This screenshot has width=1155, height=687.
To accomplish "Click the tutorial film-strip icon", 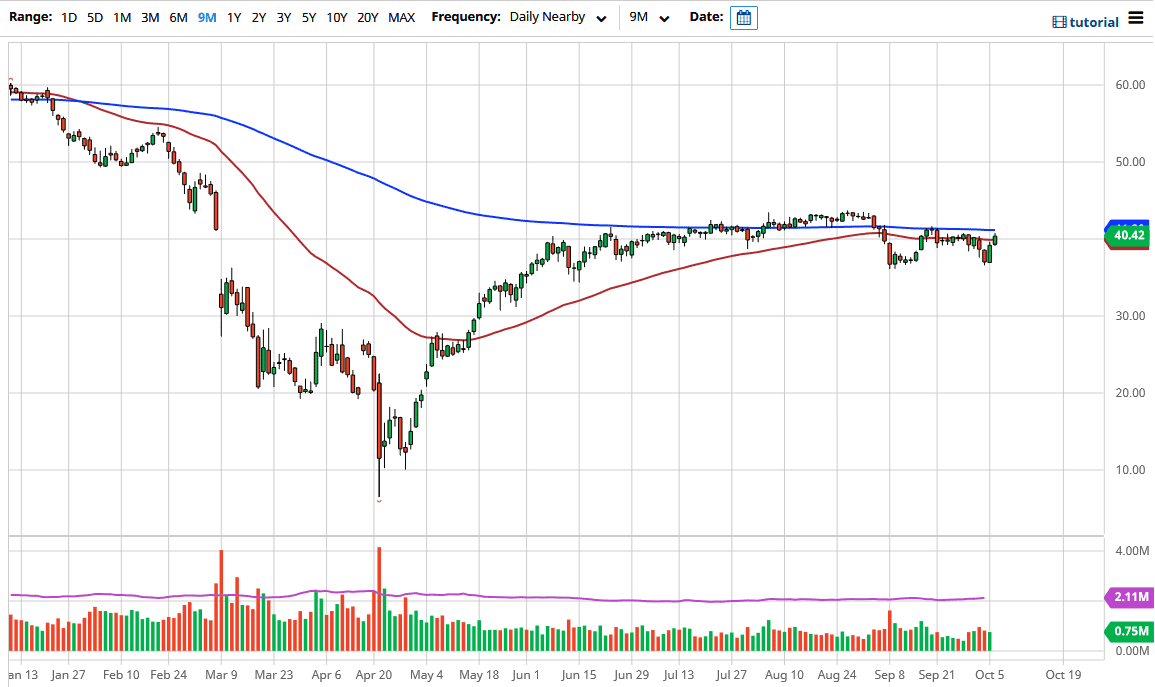I will 1057,21.
